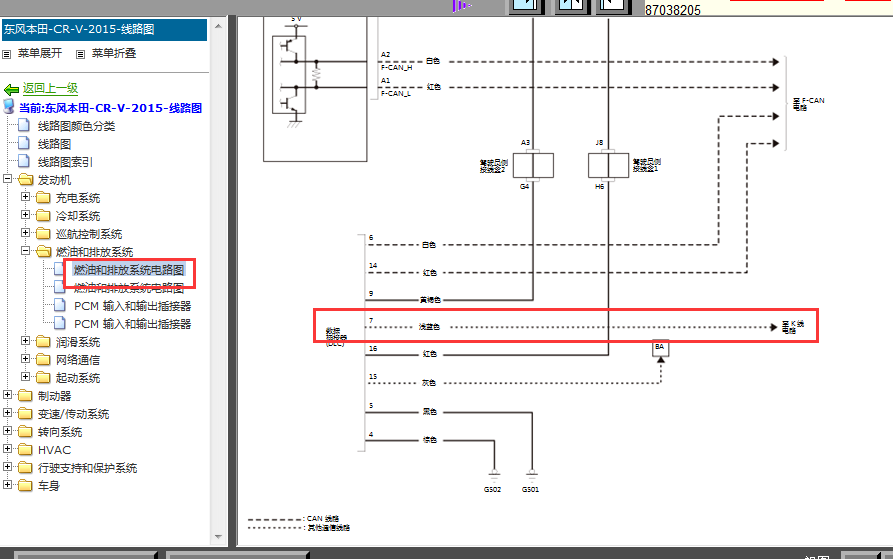Screen dimensions: 893x559
Task: Select the HVAC tree label
Action: 55,450
